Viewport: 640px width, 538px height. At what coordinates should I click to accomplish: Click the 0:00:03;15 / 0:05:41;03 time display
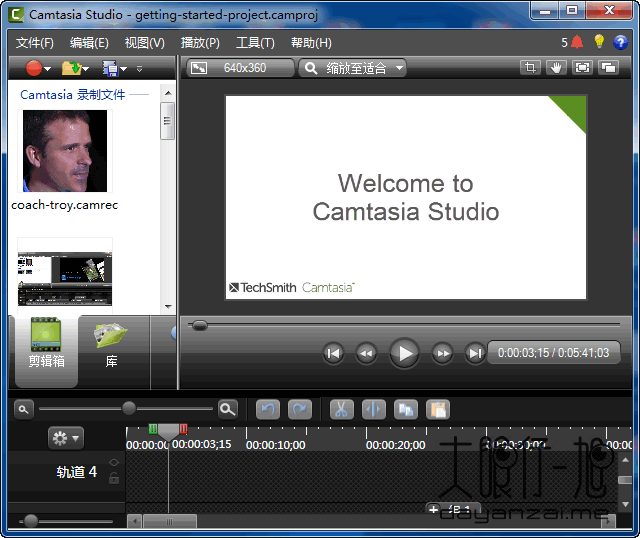coord(553,353)
